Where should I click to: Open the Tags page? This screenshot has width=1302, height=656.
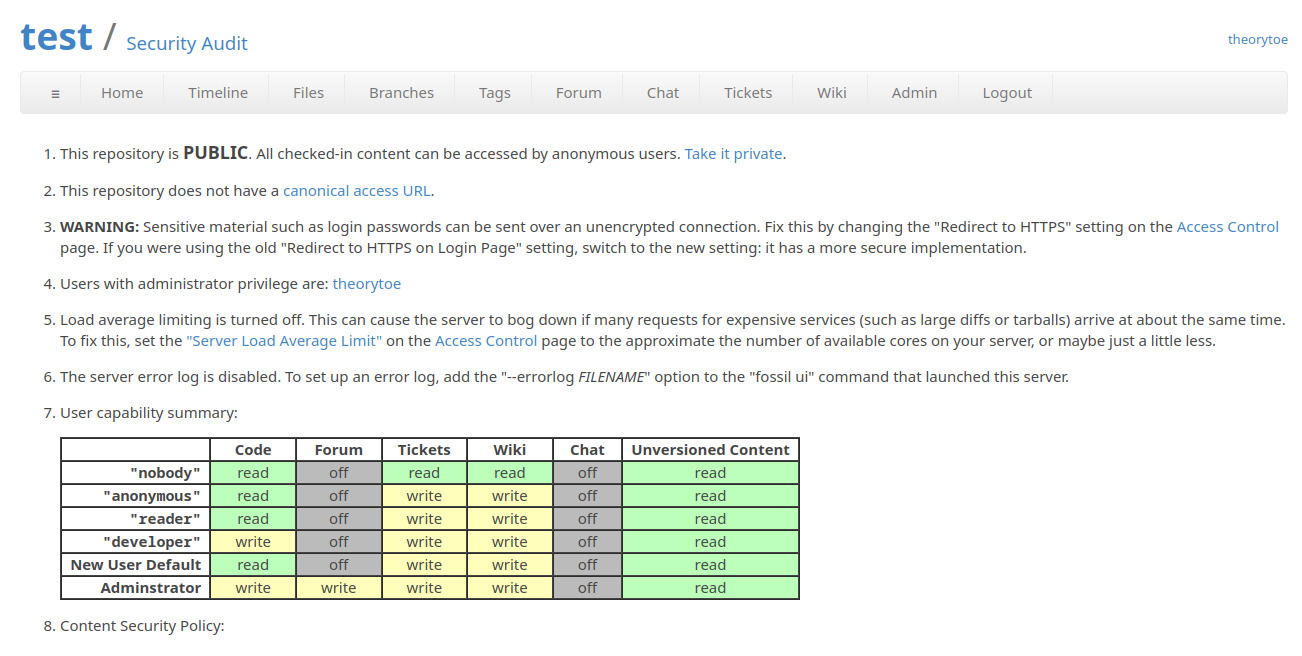pyautogui.click(x=494, y=92)
